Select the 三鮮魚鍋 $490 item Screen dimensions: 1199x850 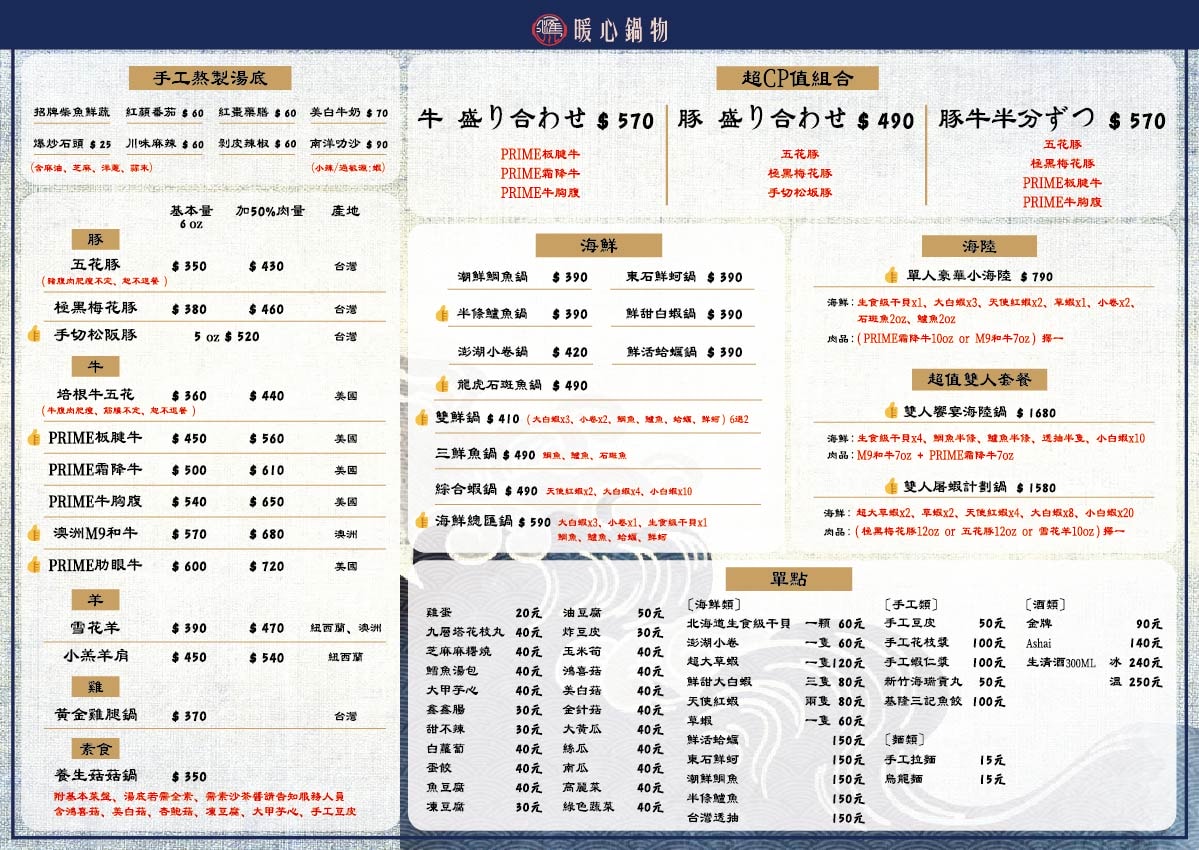pos(486,454)
